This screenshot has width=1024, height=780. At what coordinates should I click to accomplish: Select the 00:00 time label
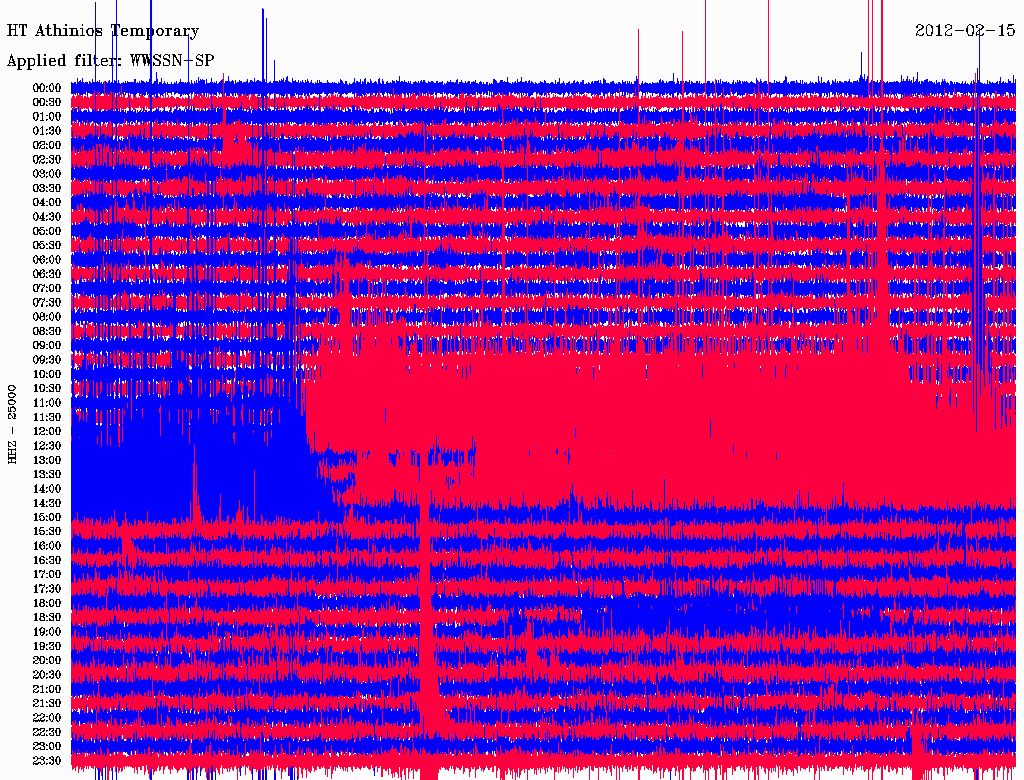click(47, 88)
